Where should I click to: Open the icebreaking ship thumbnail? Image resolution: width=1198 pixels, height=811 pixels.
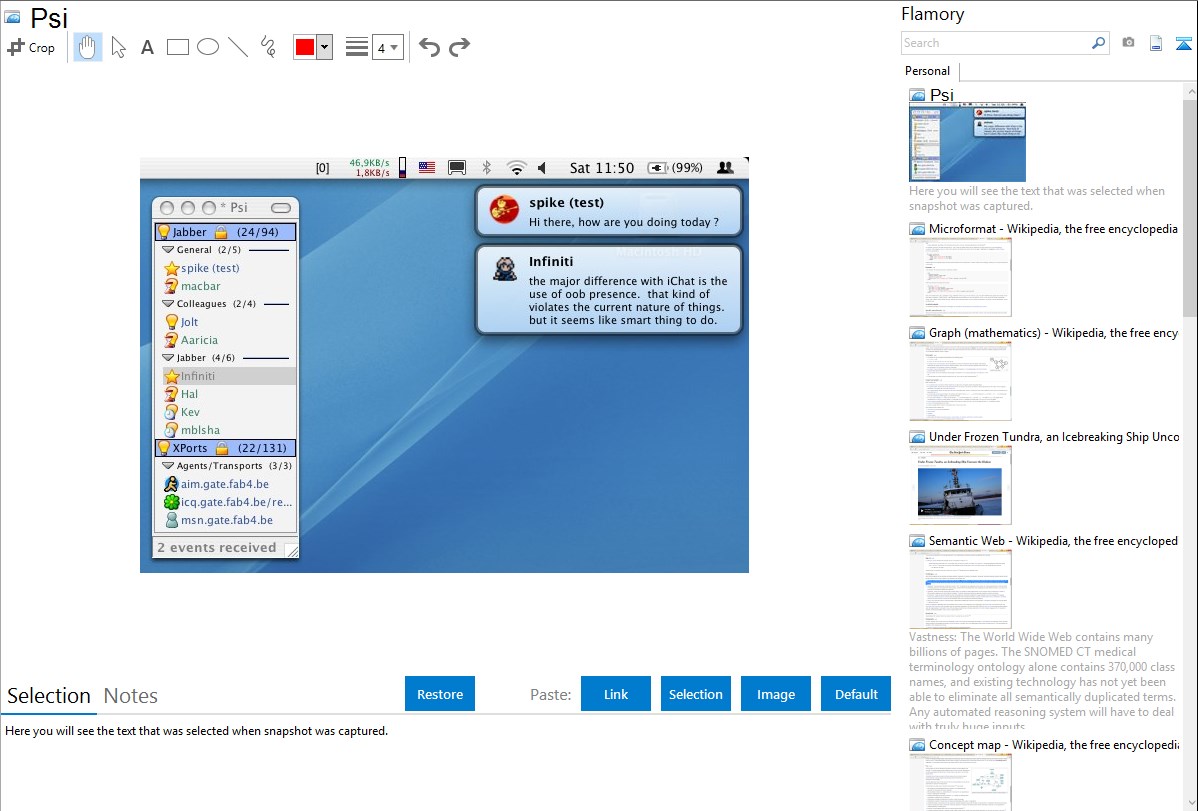click(960, 485)
